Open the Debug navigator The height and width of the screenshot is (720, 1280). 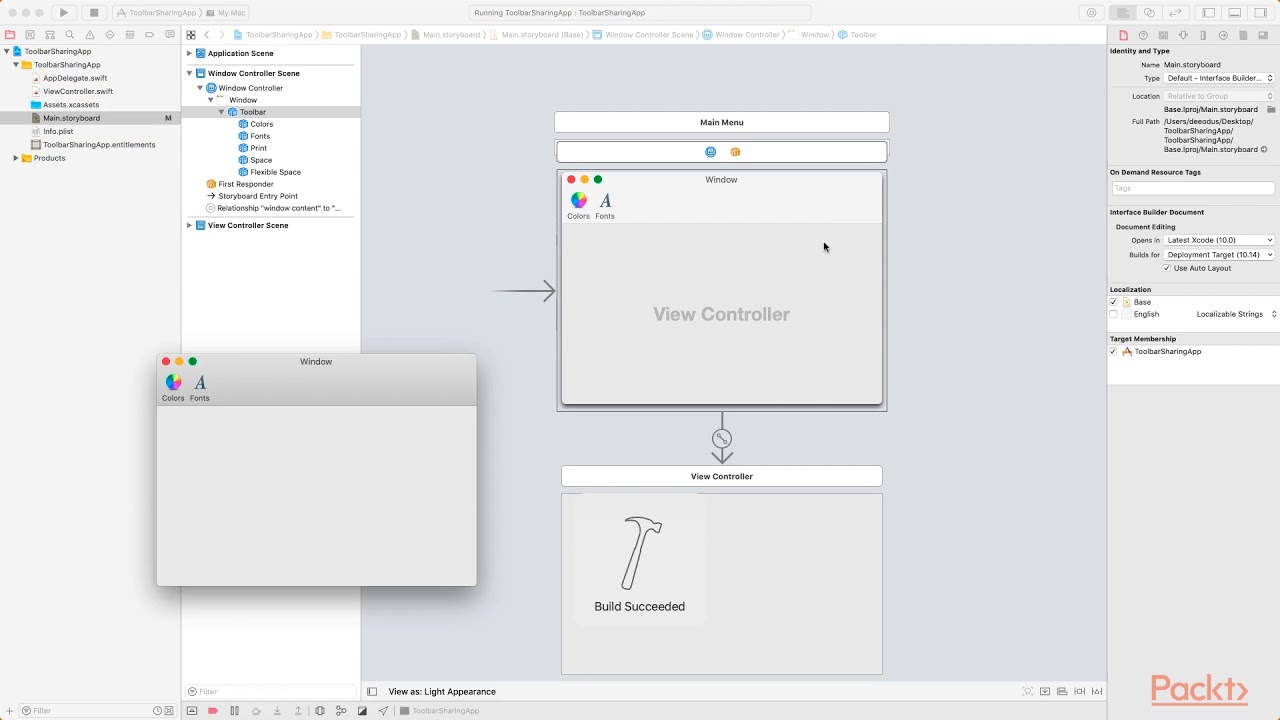point(130,35)
